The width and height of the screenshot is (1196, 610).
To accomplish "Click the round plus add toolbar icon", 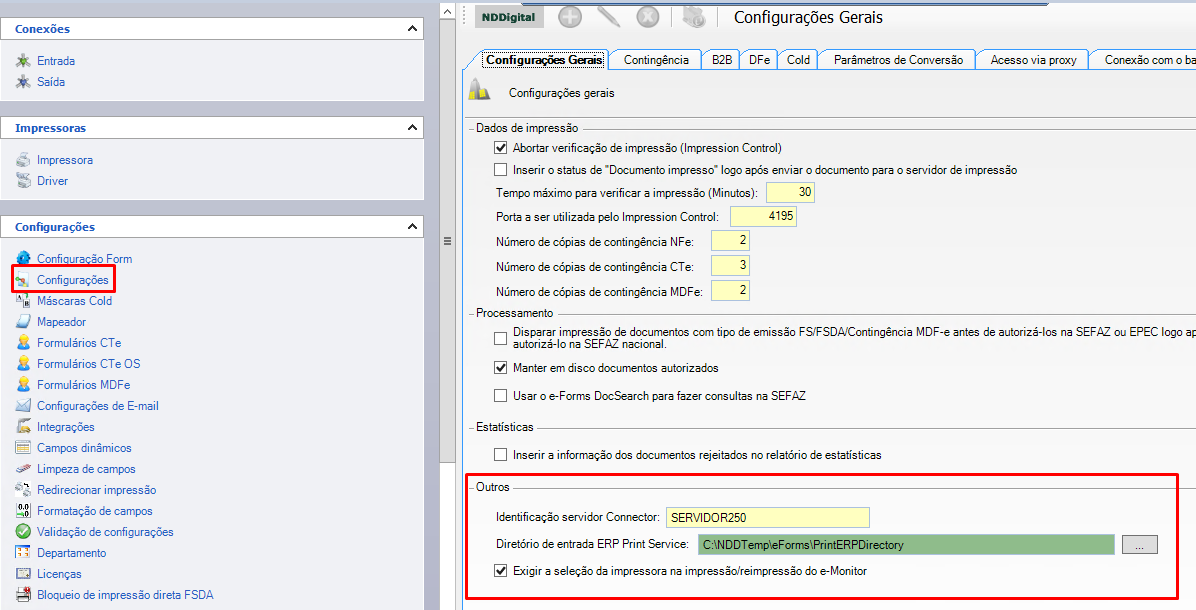I will (x=570, y=16).
